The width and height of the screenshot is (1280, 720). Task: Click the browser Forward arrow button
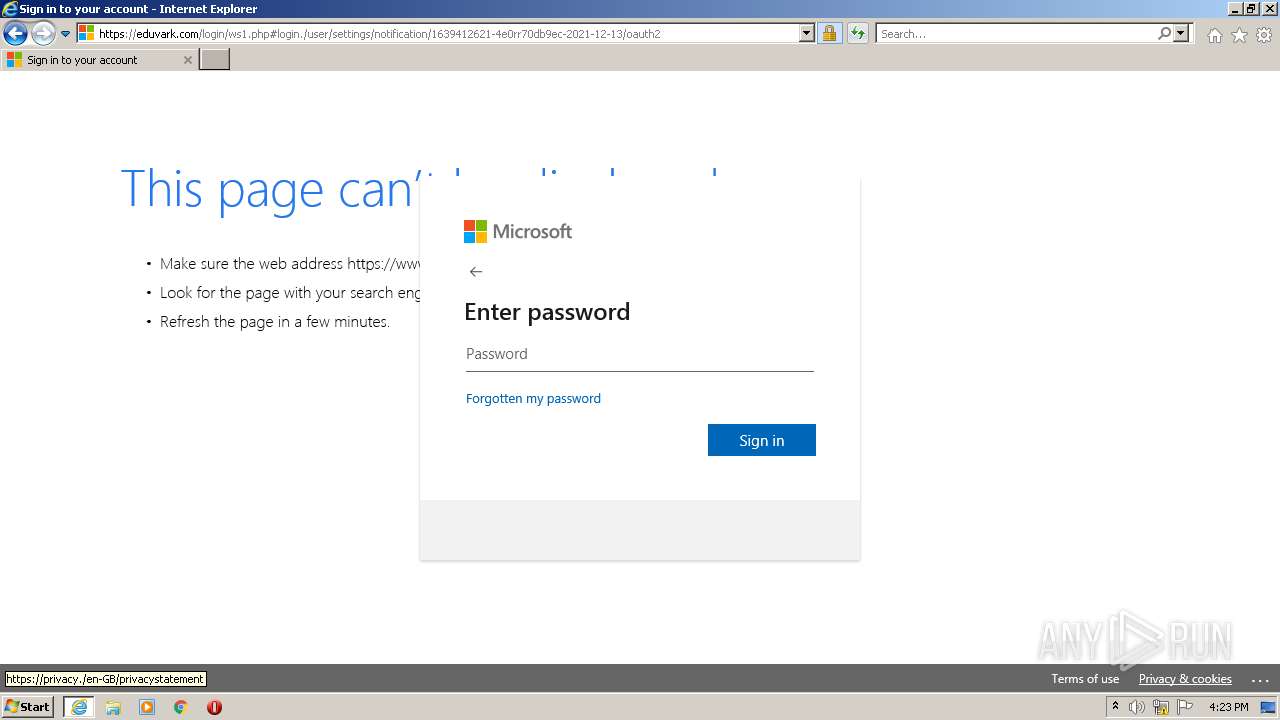coord(43,34)
